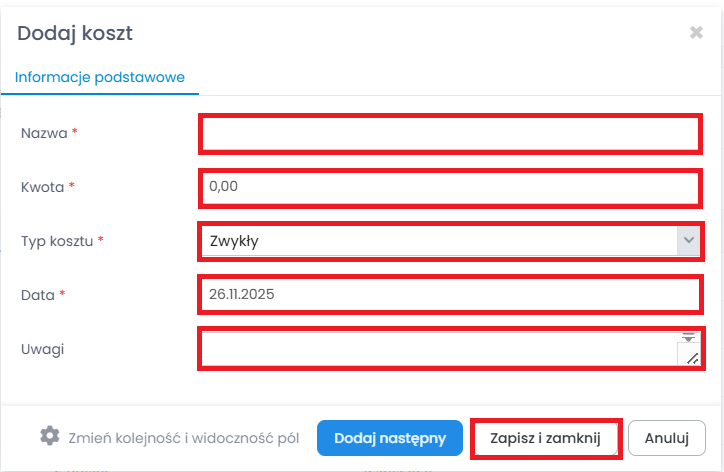The height and width of the screenshot is (472, 724).
Task: Cancel with the Anuluj button
Action: pyautogui.click(x=667, y=438)
